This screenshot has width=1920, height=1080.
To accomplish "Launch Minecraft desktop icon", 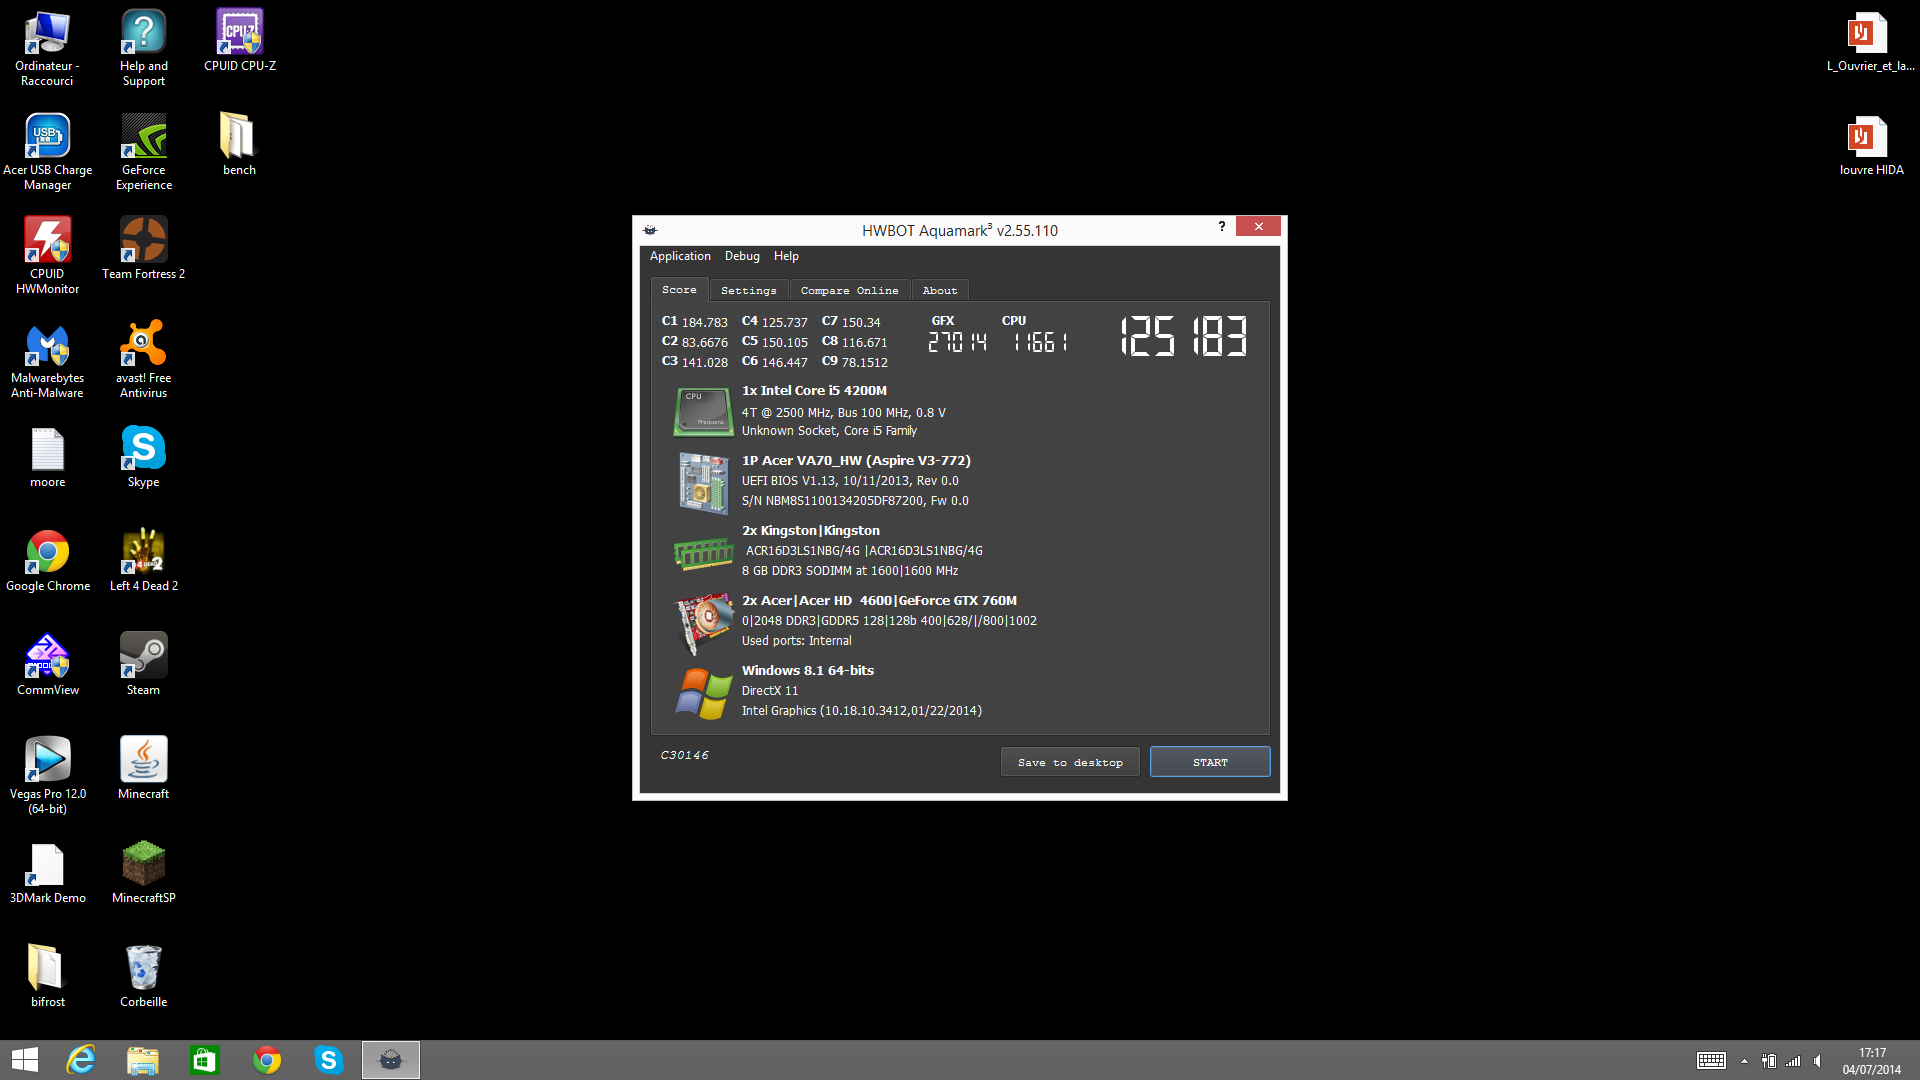I will (x=143, y=769).
